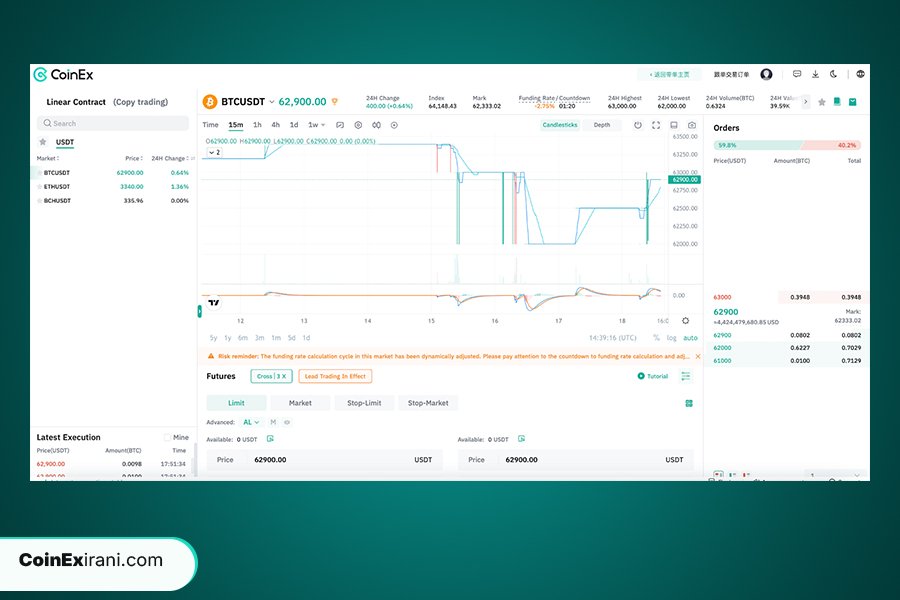Switch to dark mode via moon icon
This screenshot has height=600, width=900.
coord(833,74)
